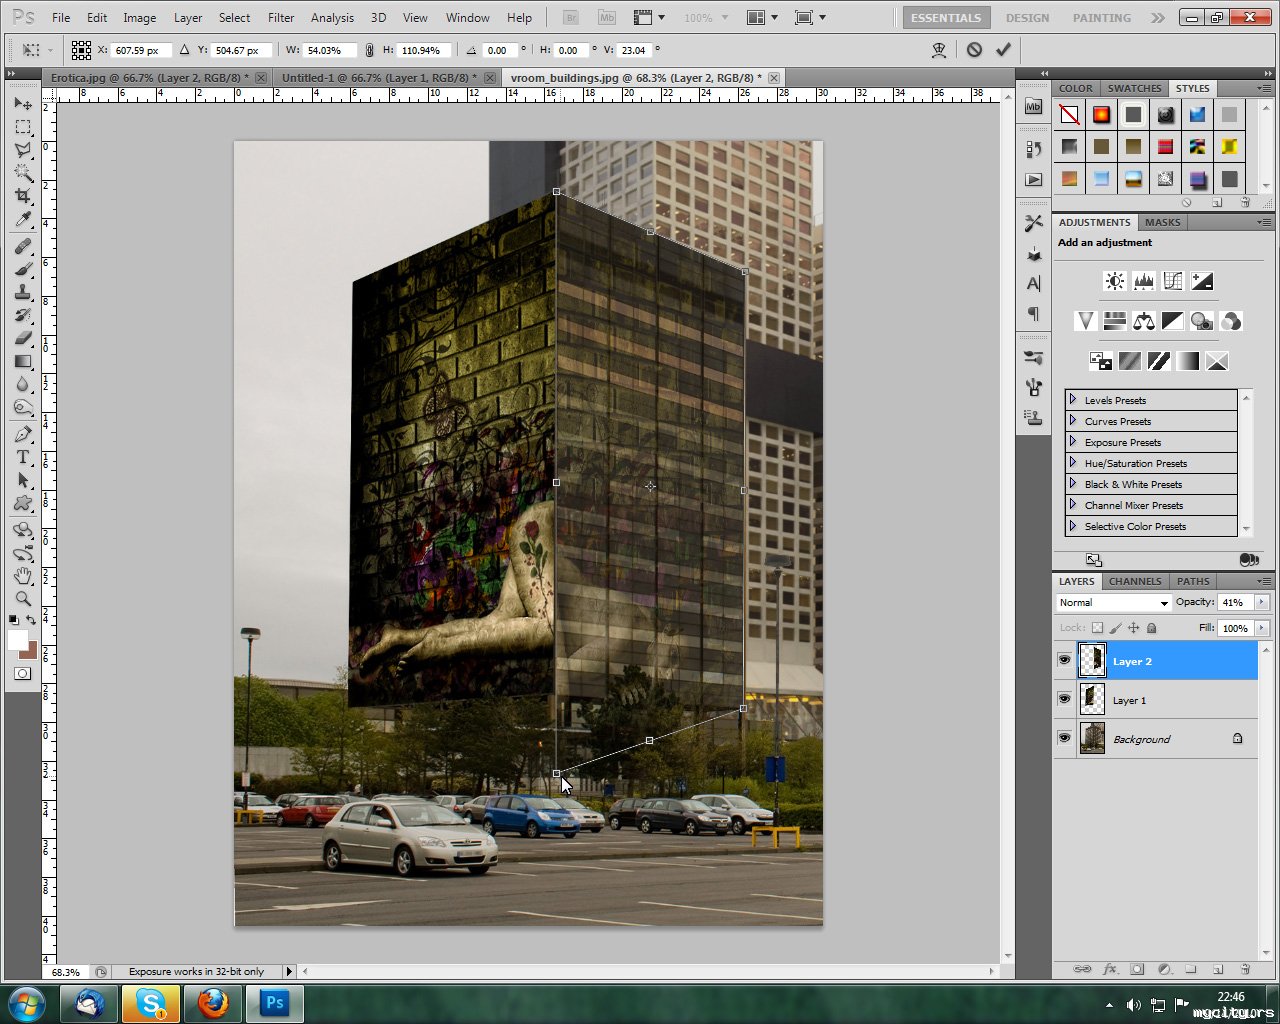Open Firefox from the taskbar
The height and width of the screenshot is (1024, 1280).
pyautogui.click(x=212, y=1003)
